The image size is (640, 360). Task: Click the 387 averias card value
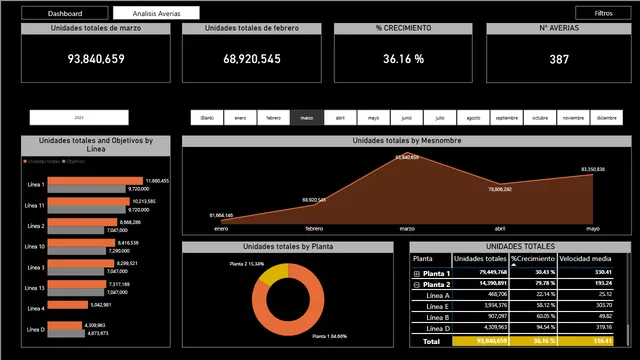pyautogui.click(x=559, y=60)
